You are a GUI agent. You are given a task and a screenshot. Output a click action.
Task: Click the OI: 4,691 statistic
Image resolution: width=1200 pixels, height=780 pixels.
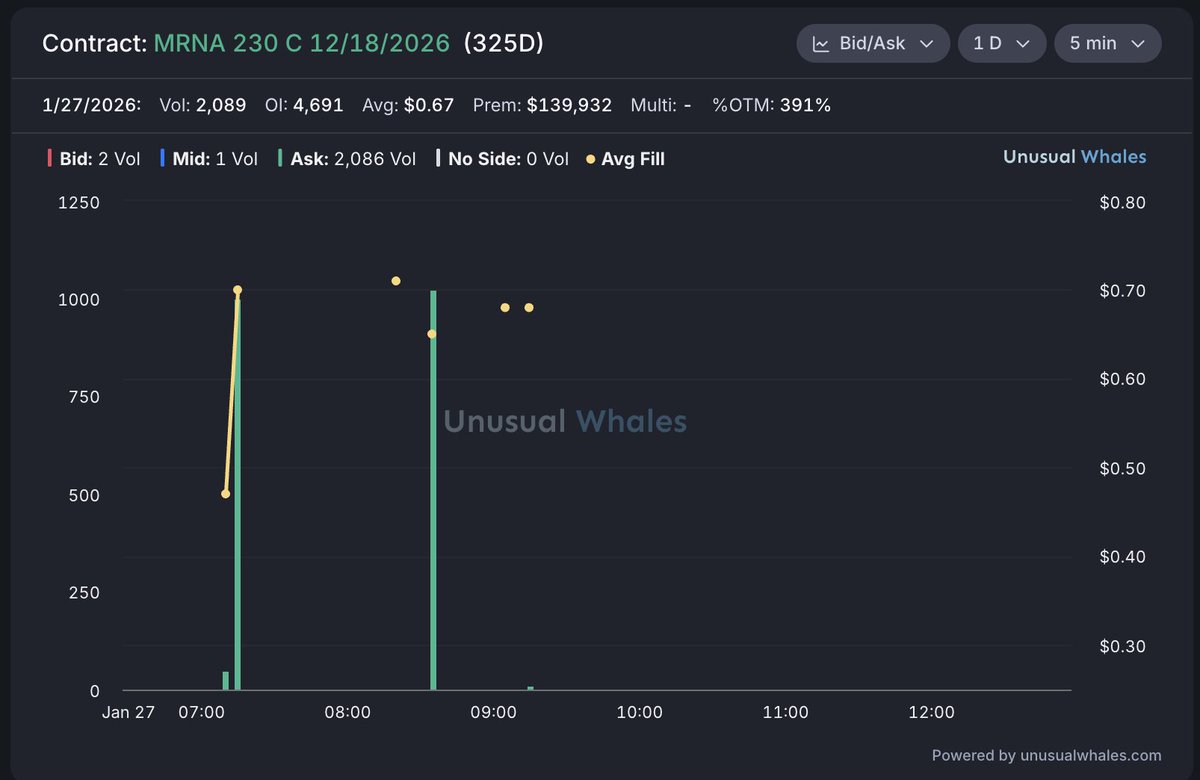point(304,105)
